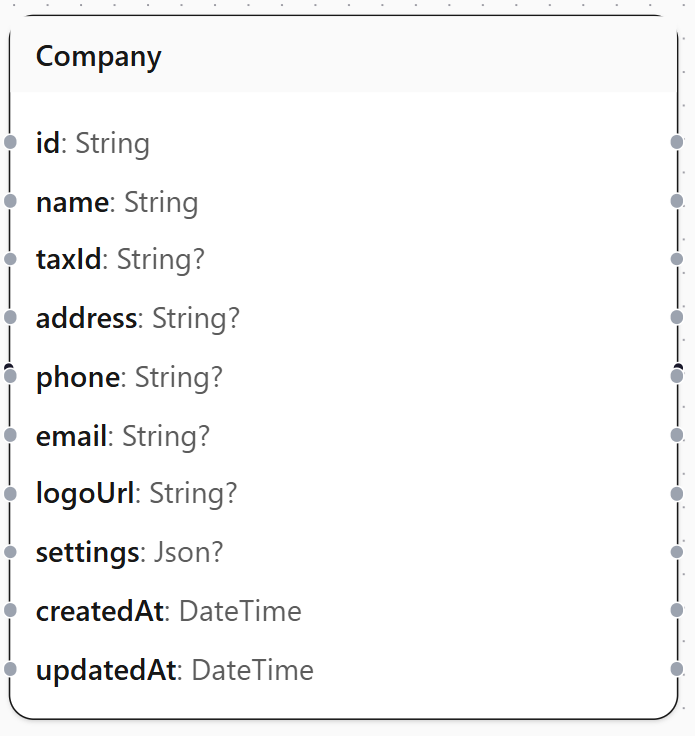The height and width of the screenshot is (736, 695).
Task: Select the phone: String? field
Action: (344, 376)
